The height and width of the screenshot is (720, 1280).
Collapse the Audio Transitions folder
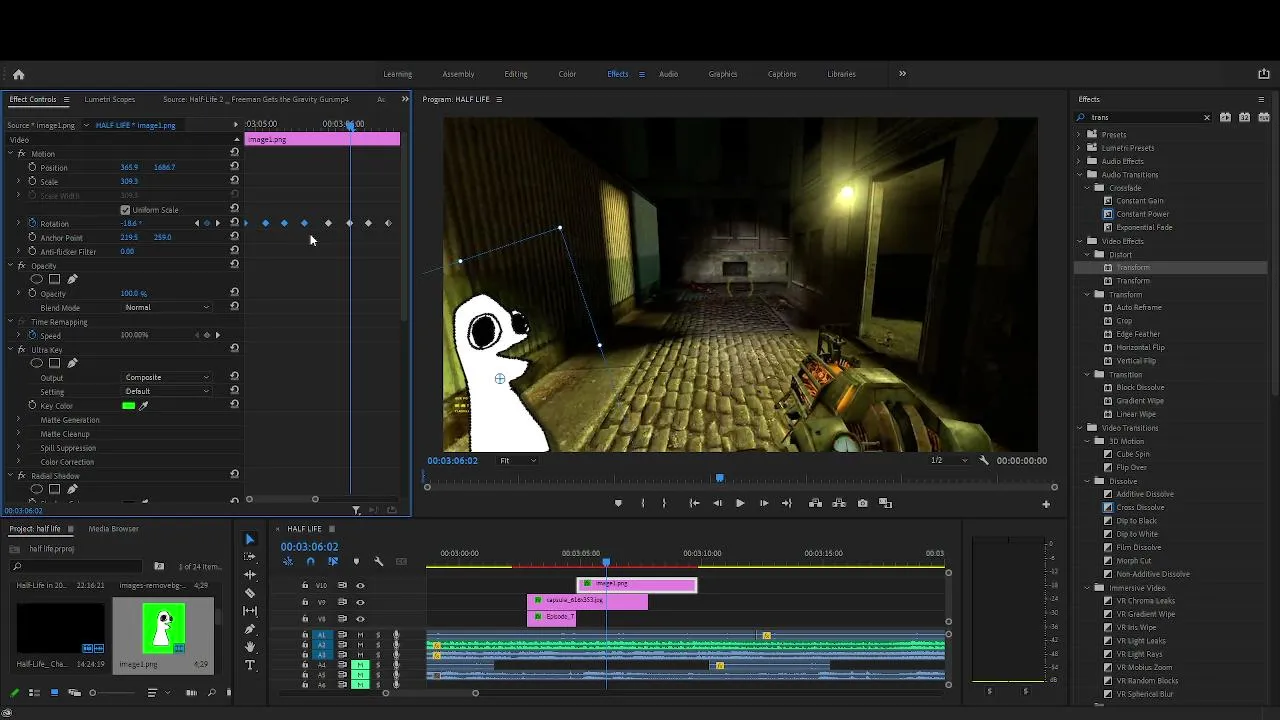pos(1079,175)
